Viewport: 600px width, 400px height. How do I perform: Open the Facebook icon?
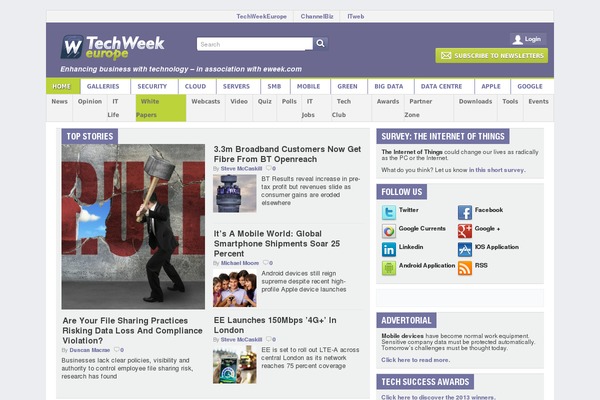[465, 212]
